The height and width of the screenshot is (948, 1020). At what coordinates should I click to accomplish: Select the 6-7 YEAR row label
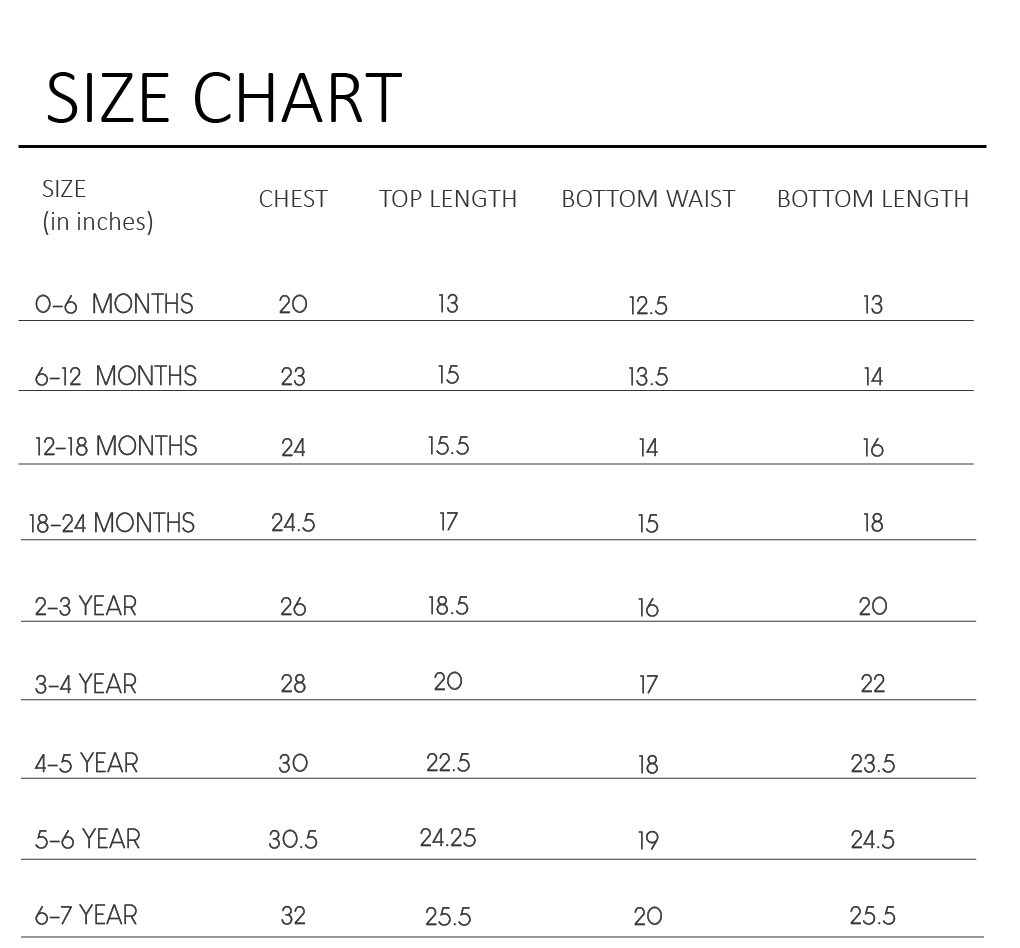tap(86, 914)
